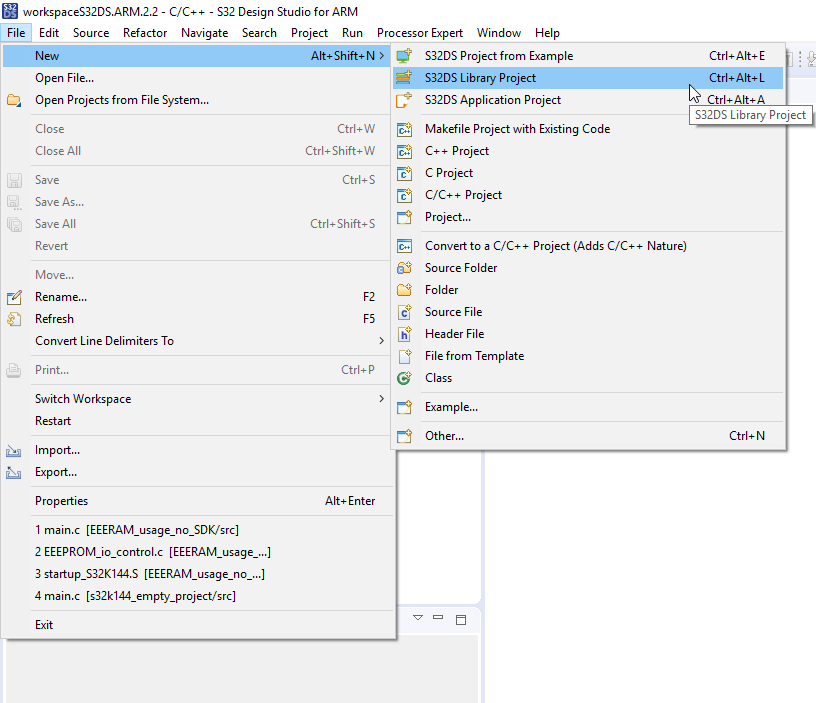Click the Project... wizard icon
This screenshot has width=816, height=703.
pyautogui.click(x=404, y=217)
